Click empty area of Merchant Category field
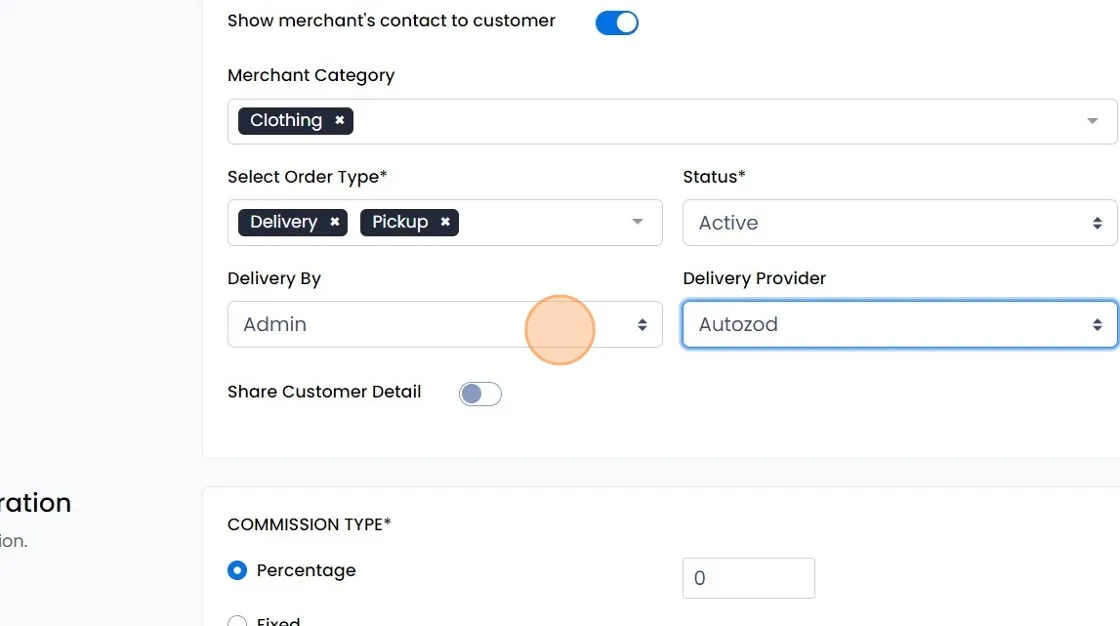Image resolution: width=1120 pixels, height=626 pixels. [x=714, y=121]
